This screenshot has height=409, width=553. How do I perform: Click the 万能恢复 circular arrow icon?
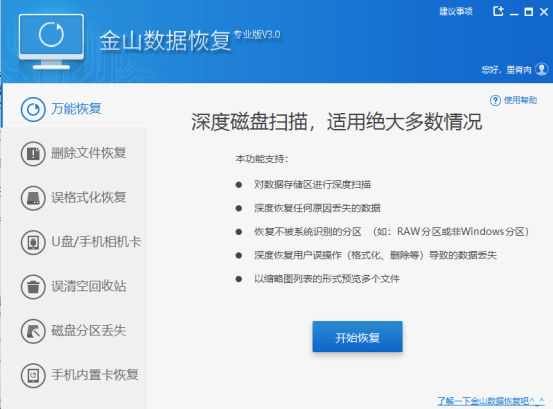tap(33, 109)
